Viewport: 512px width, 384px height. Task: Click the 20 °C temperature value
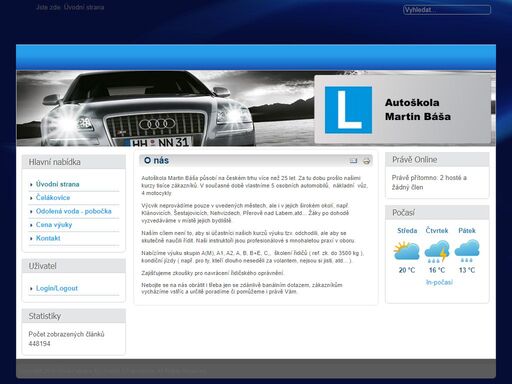(x=407, y=270)
